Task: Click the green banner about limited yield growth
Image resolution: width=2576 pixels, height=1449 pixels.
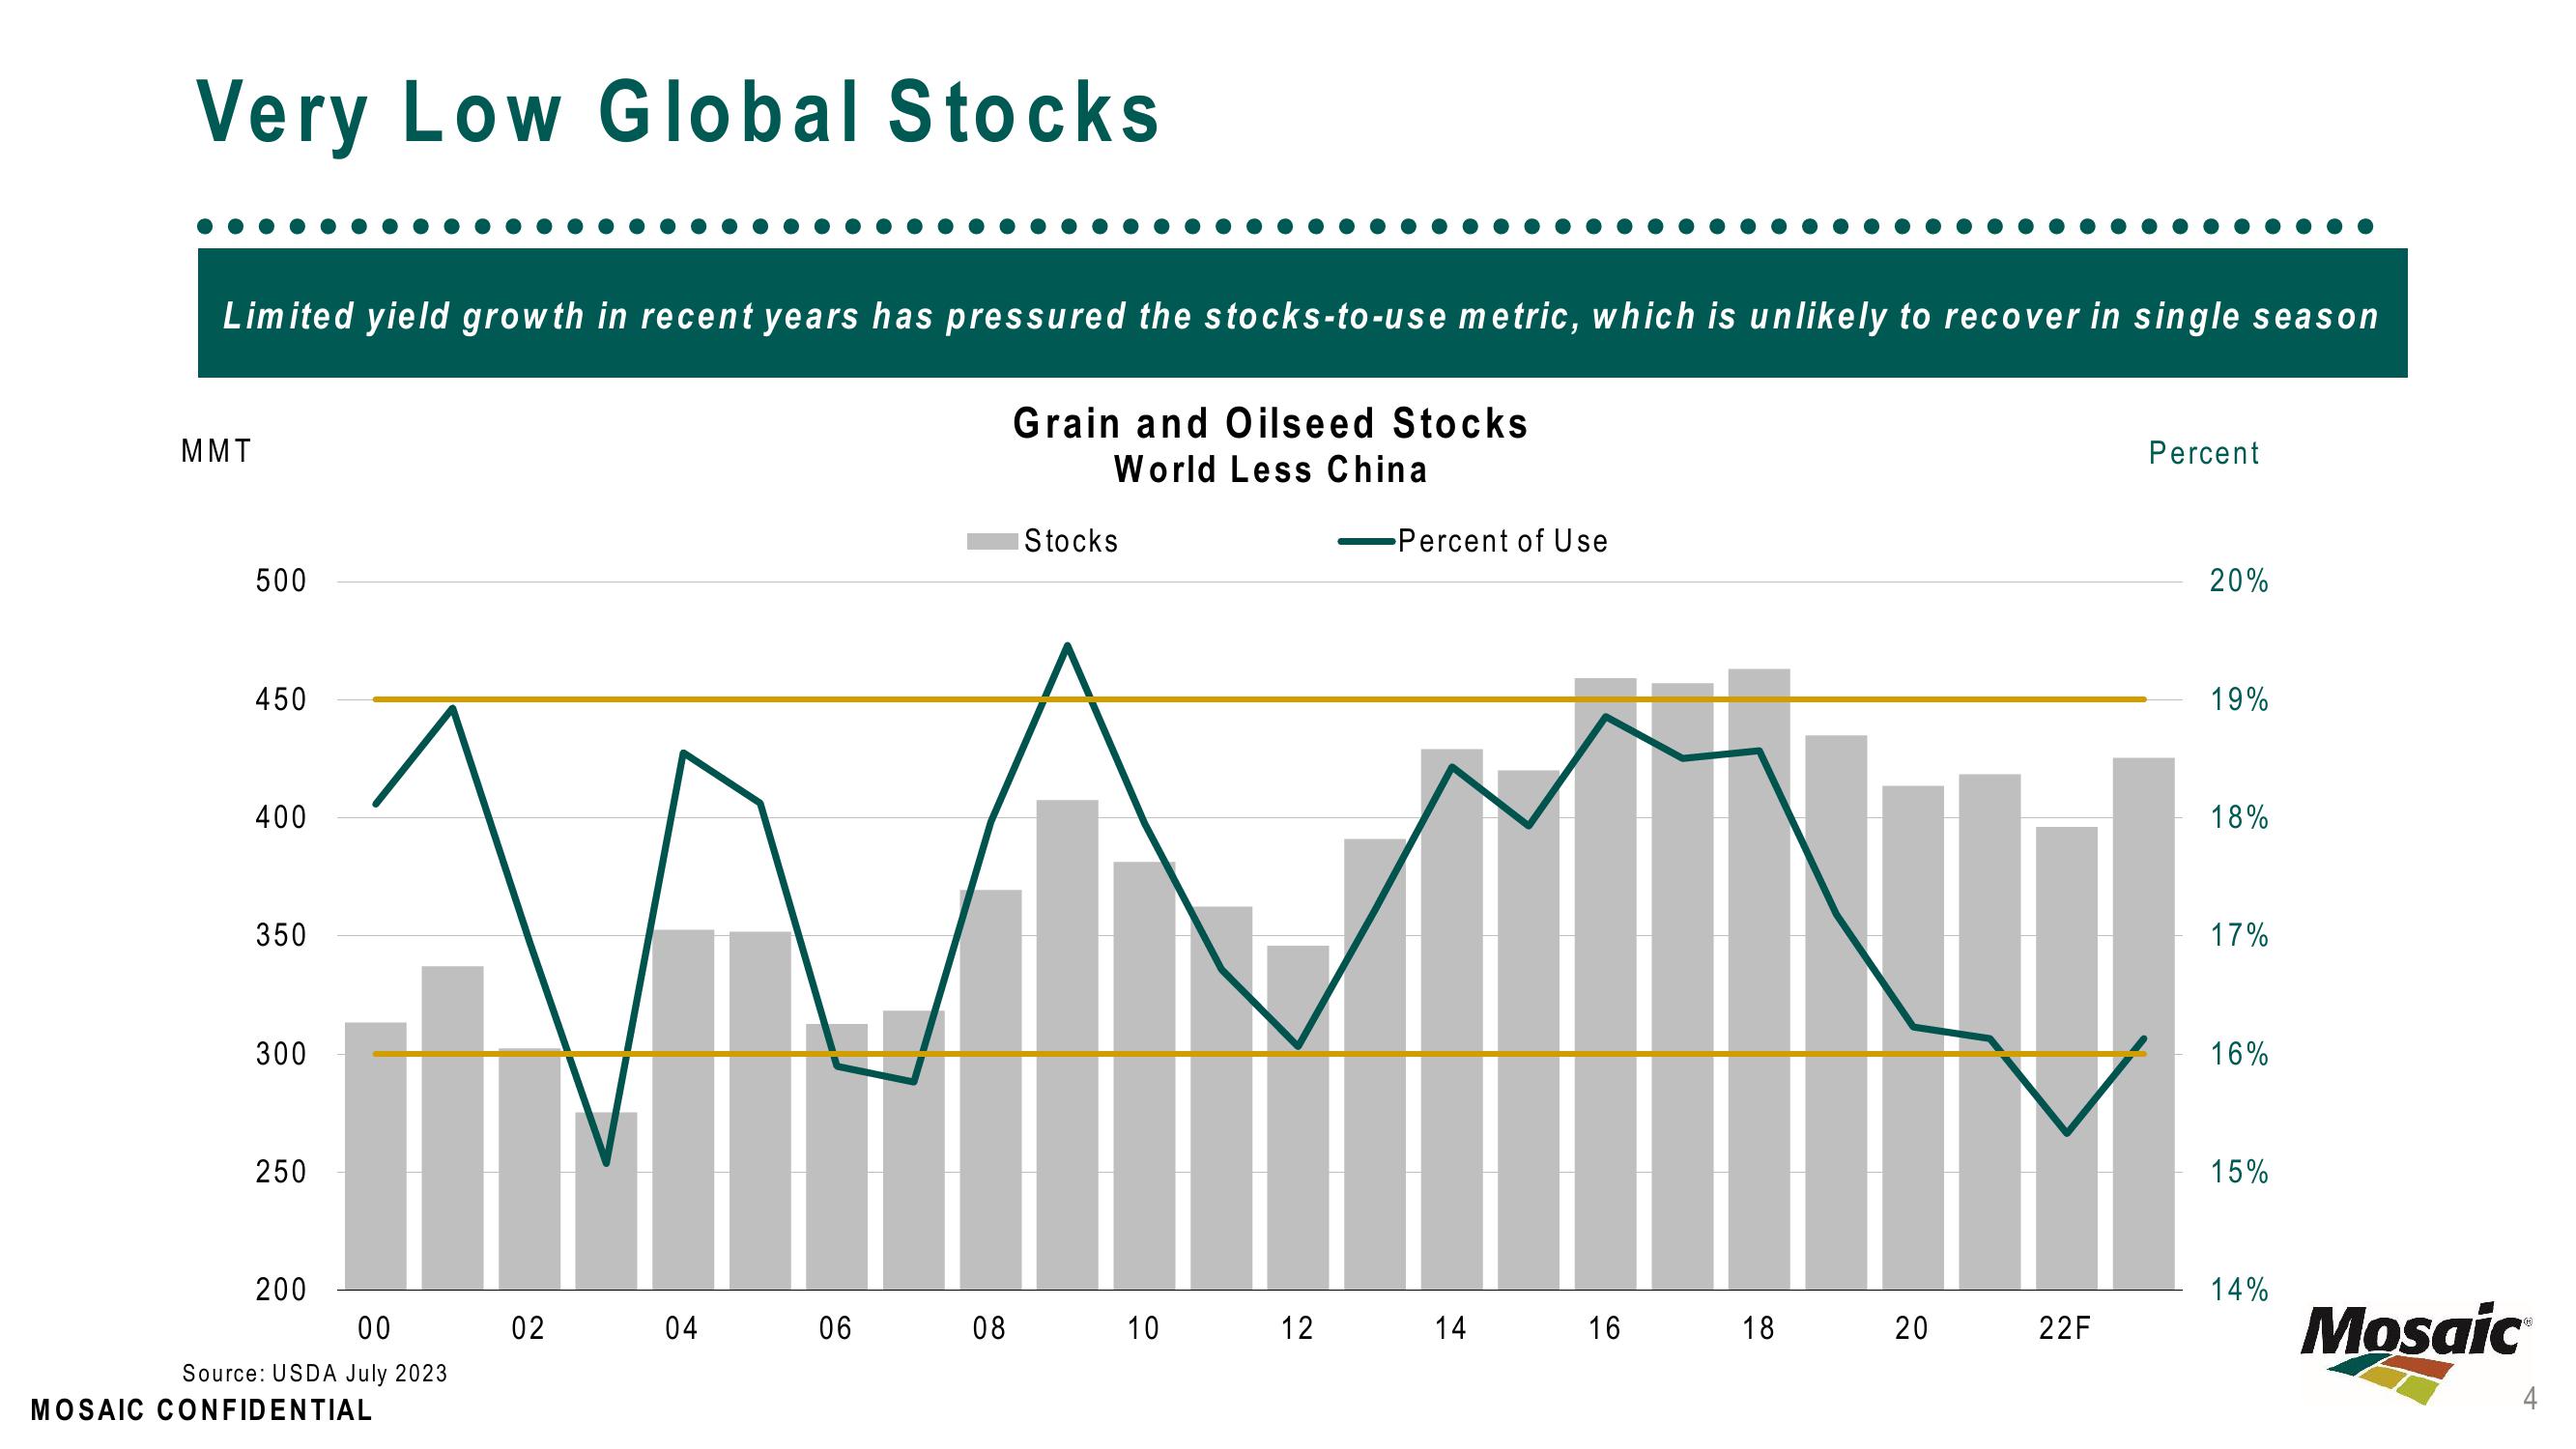Action: tap(1302, 314)
